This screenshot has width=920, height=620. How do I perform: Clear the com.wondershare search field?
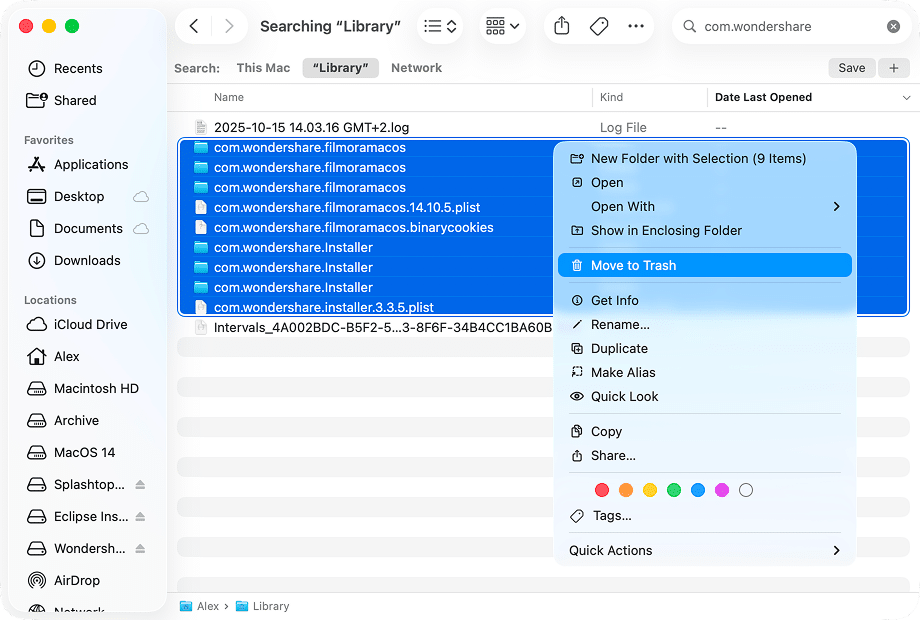click(x=893, y=26)
